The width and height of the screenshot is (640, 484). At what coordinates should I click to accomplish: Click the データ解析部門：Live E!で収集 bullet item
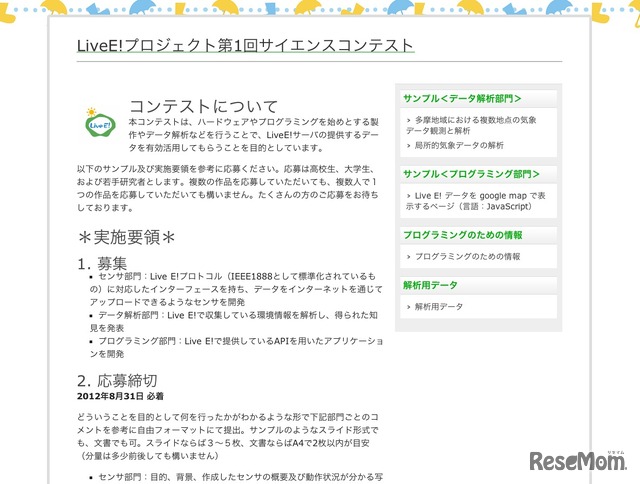tap(233, 321)
